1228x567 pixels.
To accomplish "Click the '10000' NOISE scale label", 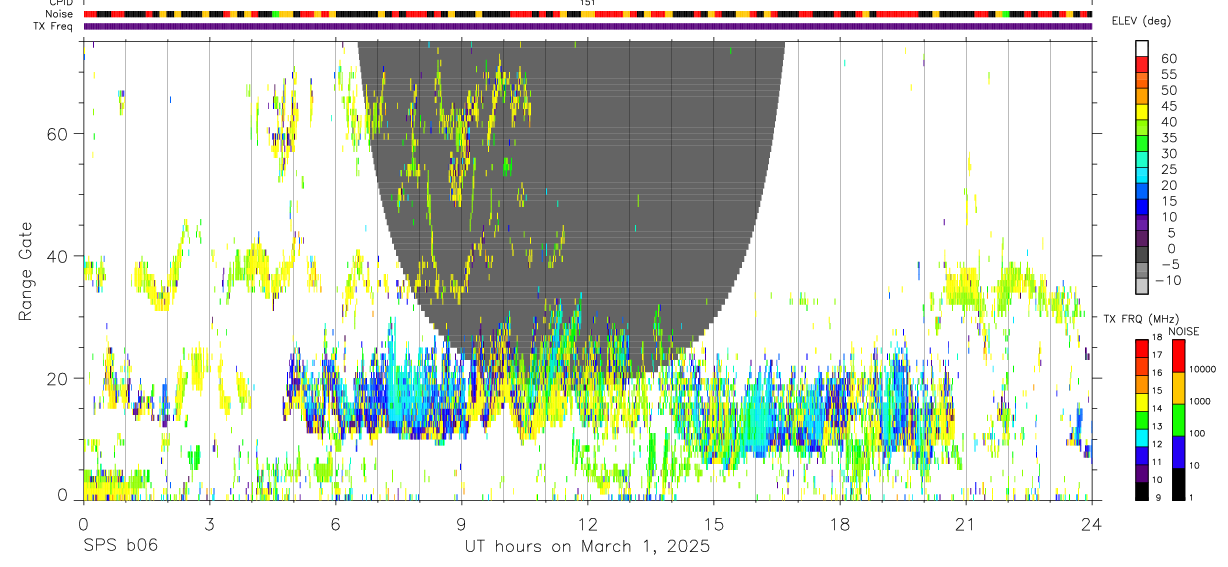I will coord(1201,369).
